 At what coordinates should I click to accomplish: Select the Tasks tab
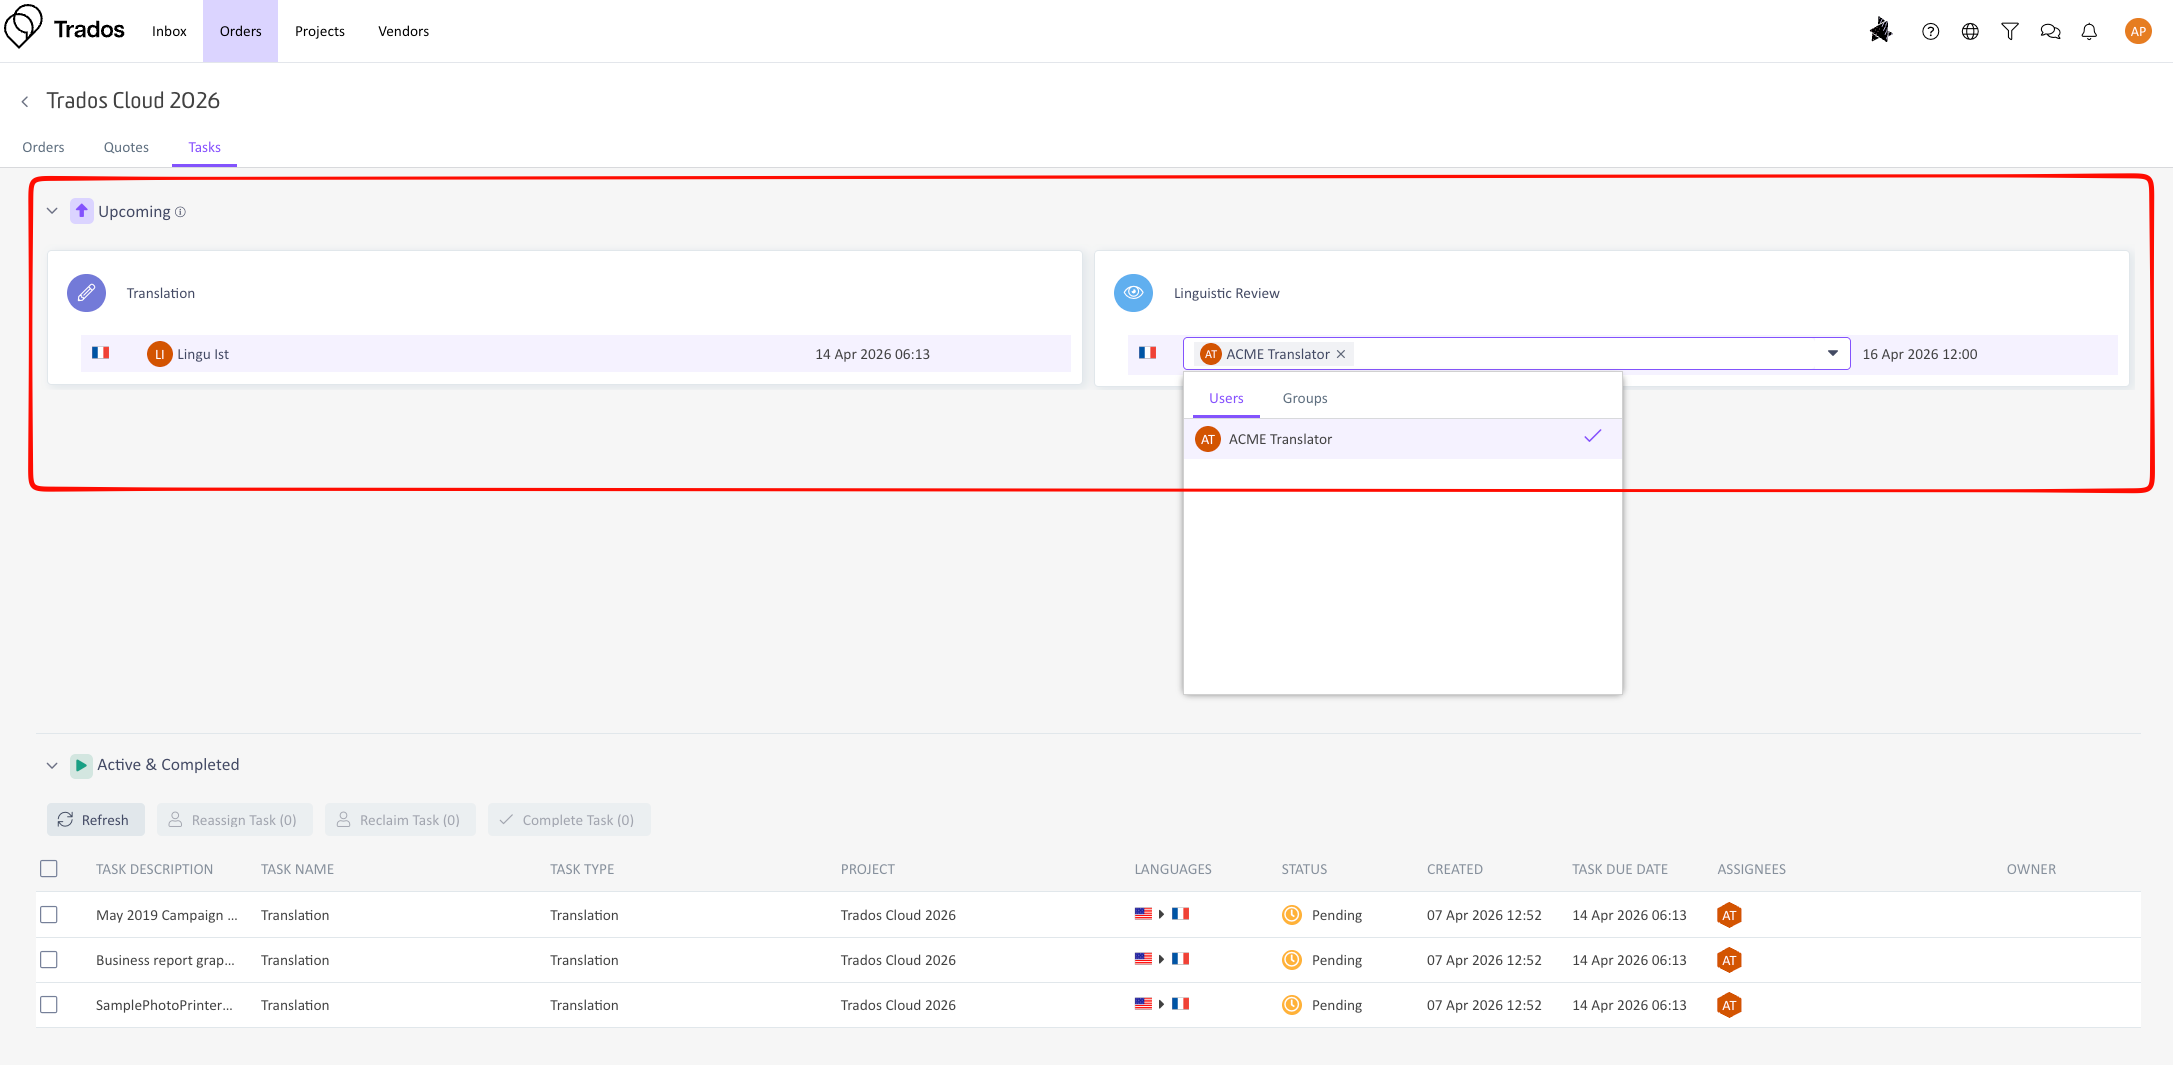[204, 147]
